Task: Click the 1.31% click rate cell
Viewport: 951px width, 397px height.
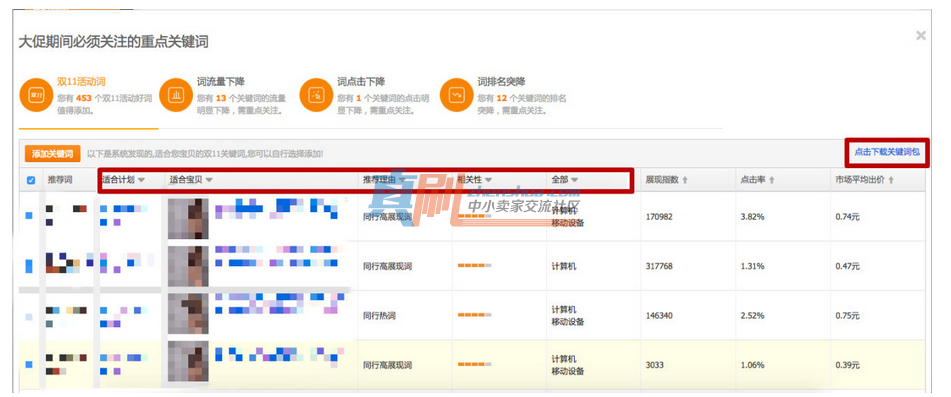Action: tap(753, 266)
